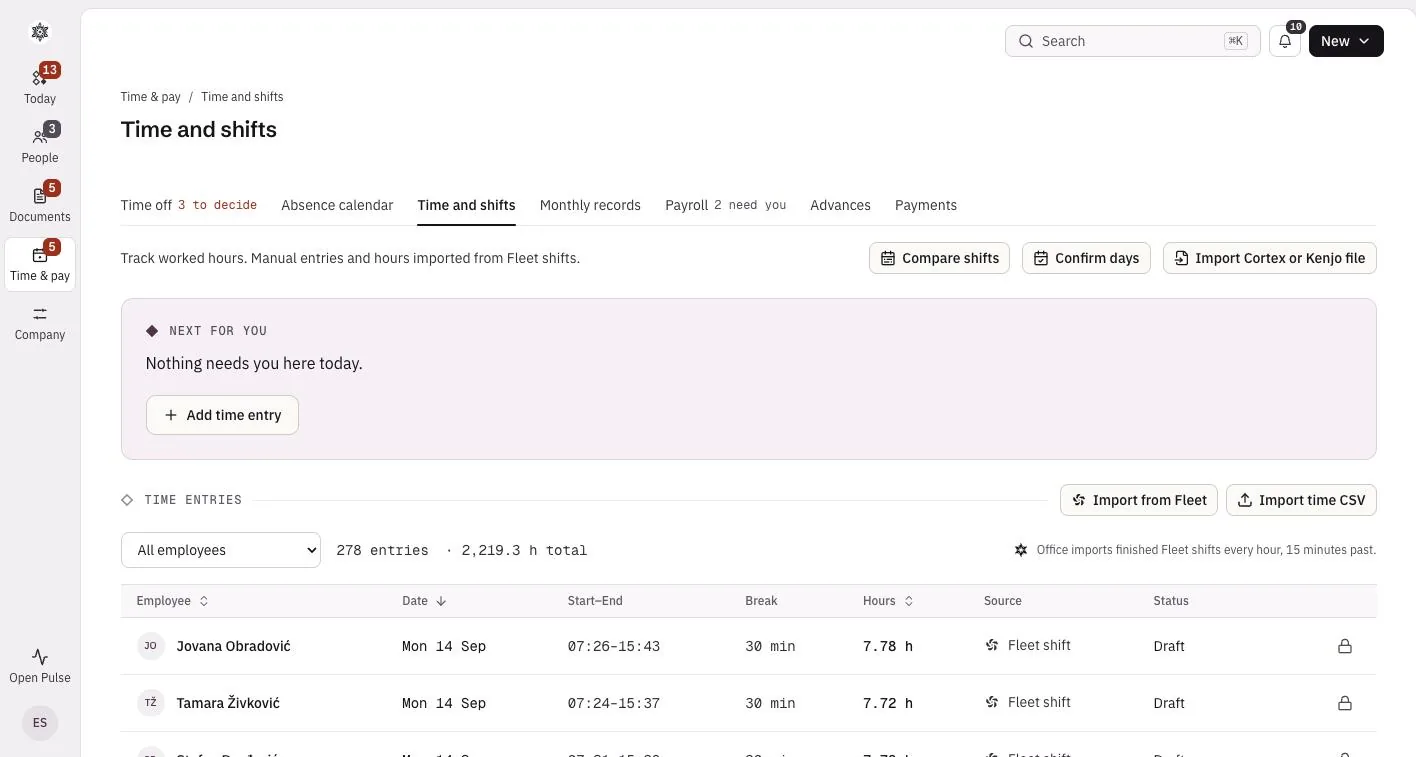Viewport: 1416px width, 757px height.
Task: Click the 7.78 h hours value
Action: pos(888,646)
